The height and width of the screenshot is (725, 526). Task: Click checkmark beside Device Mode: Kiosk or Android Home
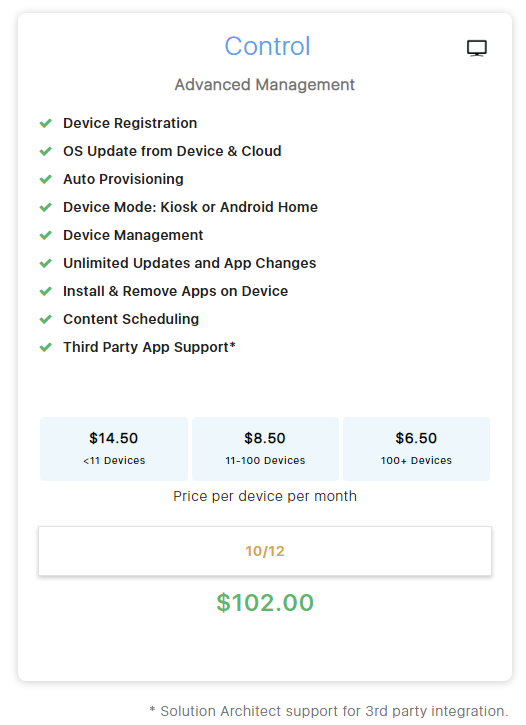[46, 207]
